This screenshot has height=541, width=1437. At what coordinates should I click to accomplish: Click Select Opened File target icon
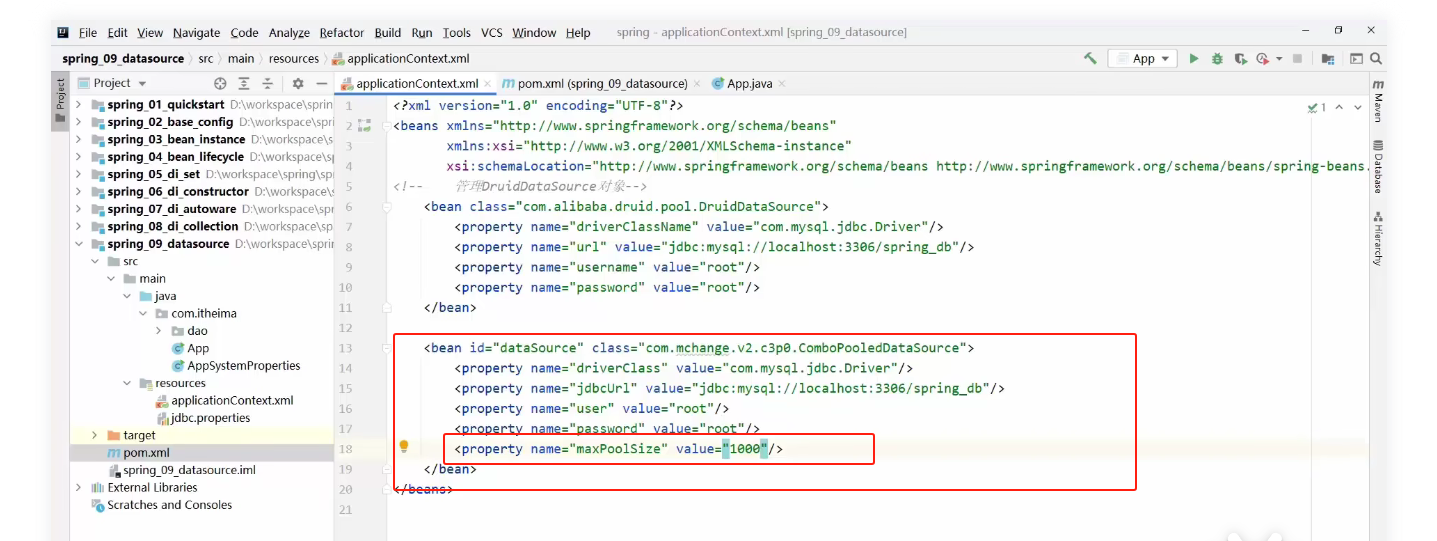coord(220,83)
